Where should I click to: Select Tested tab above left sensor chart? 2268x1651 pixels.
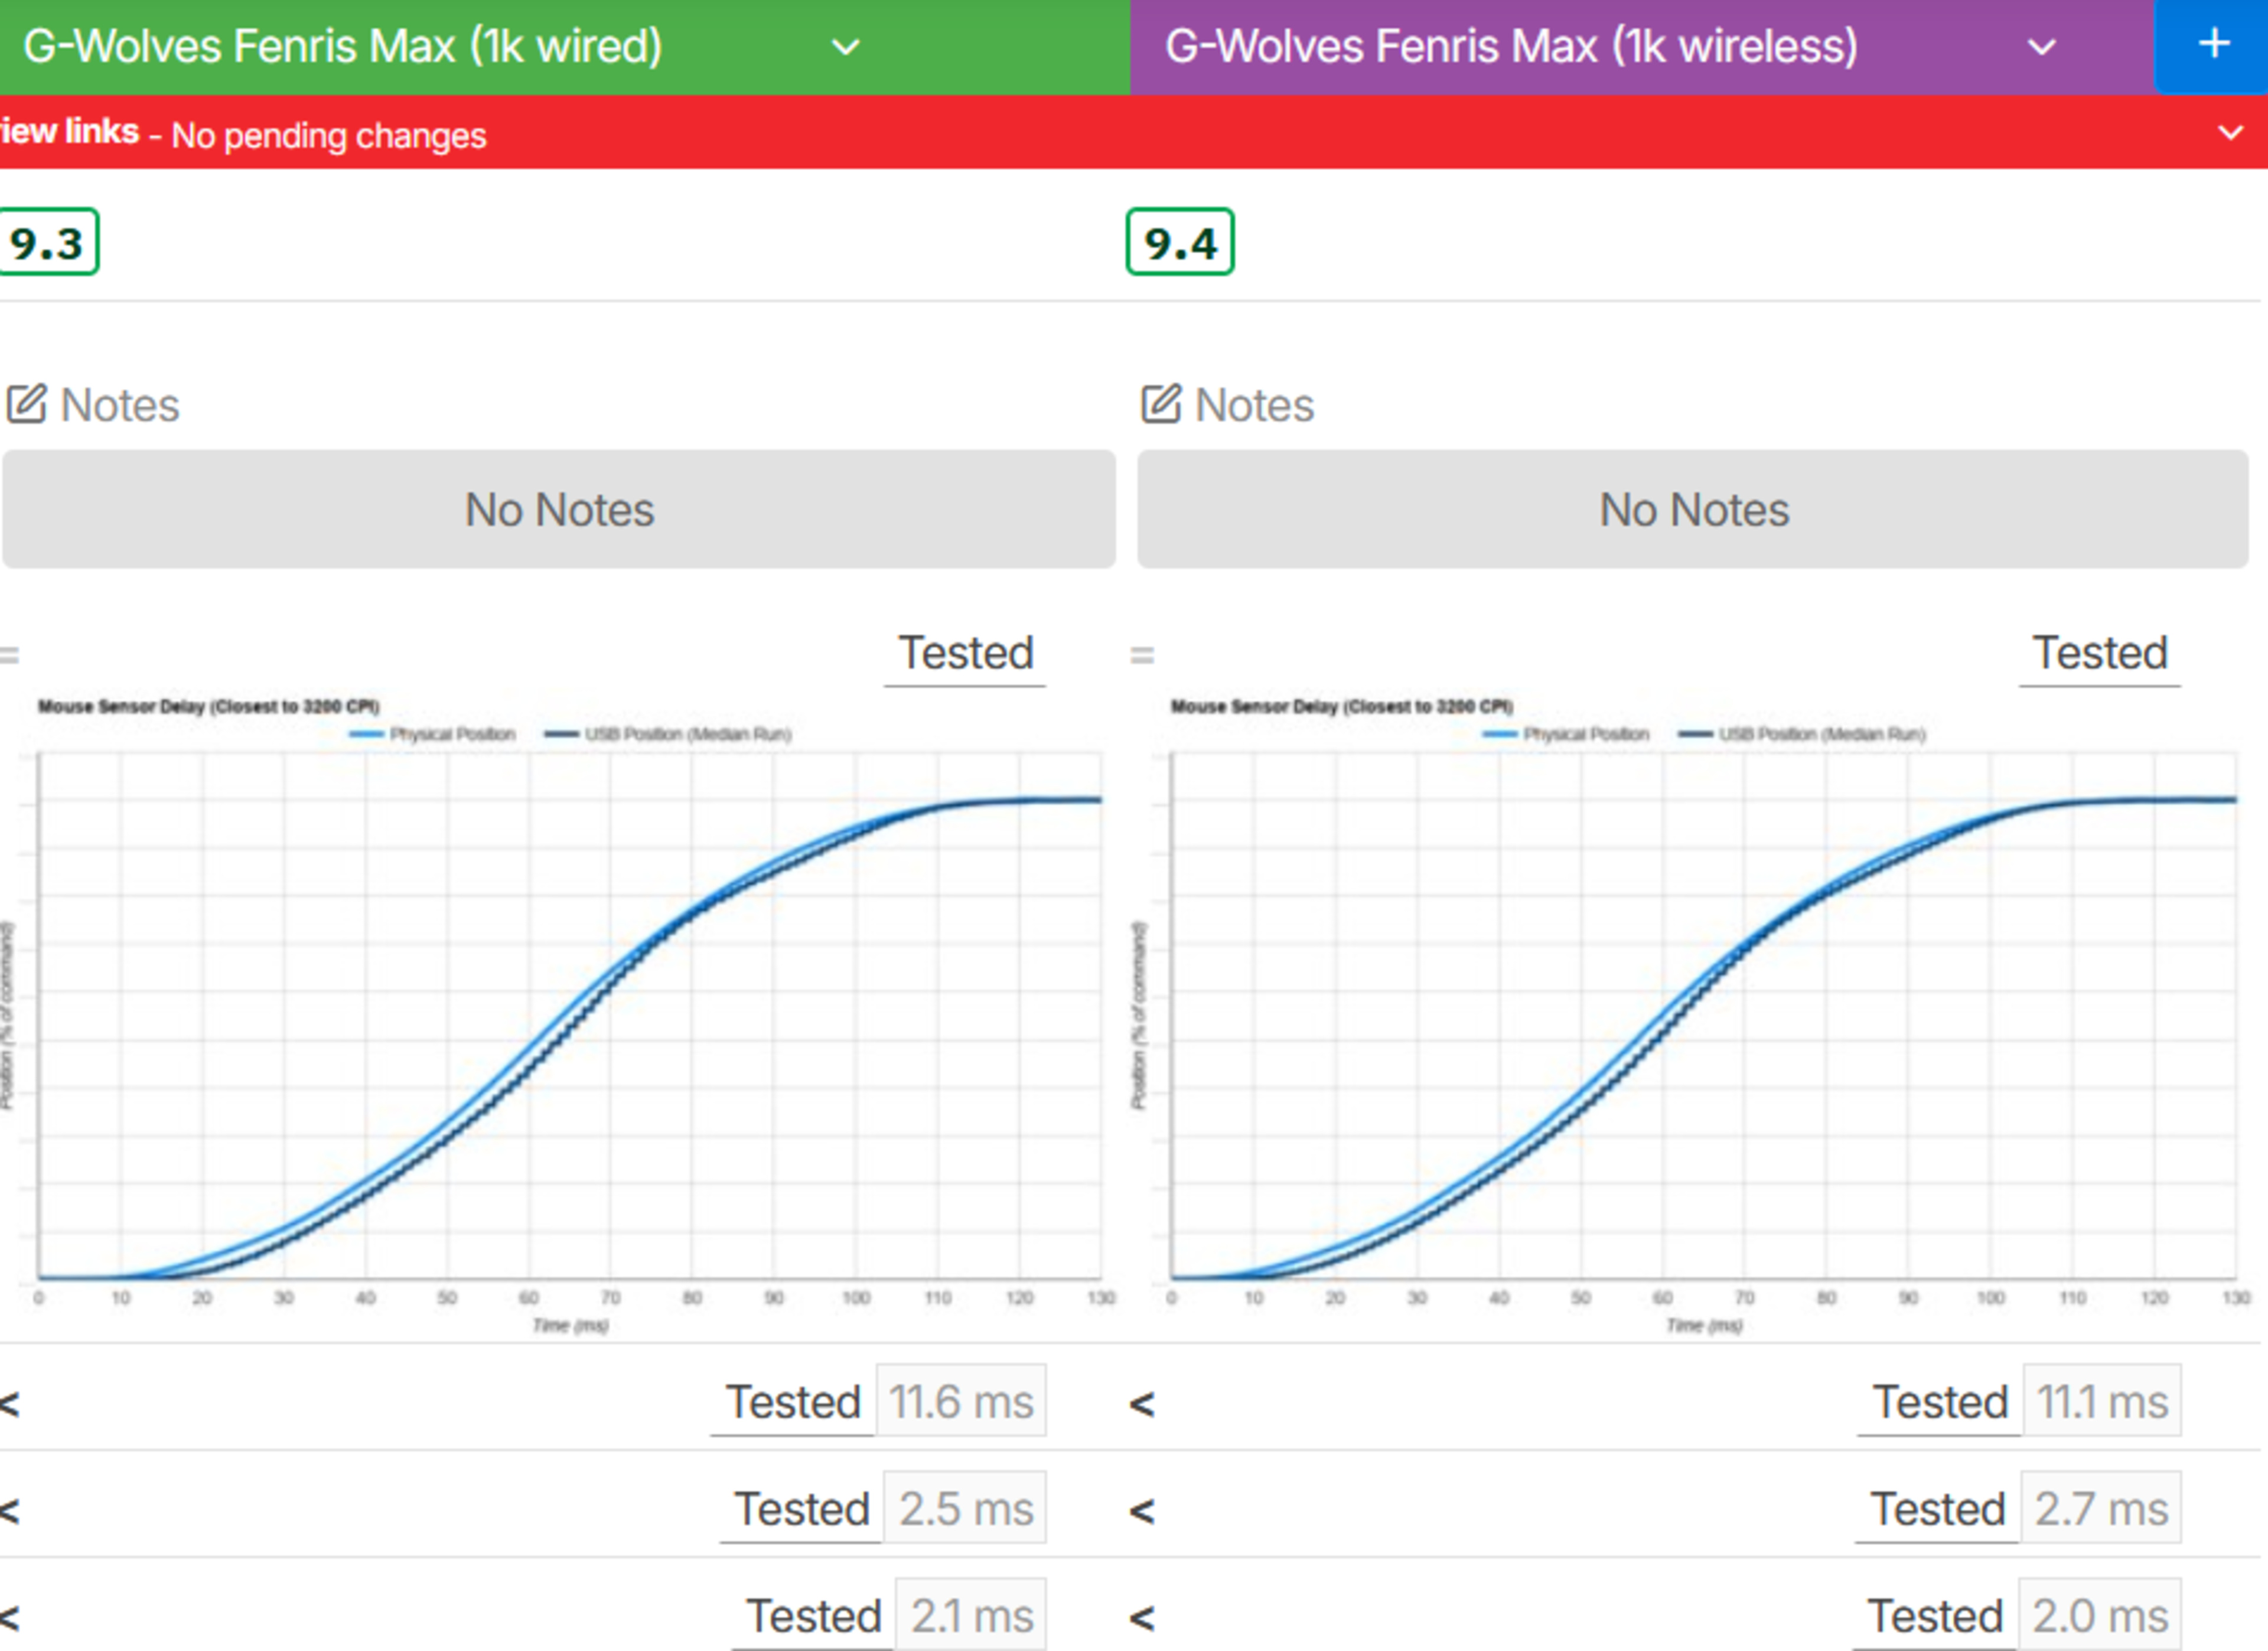tap(965, 654)
